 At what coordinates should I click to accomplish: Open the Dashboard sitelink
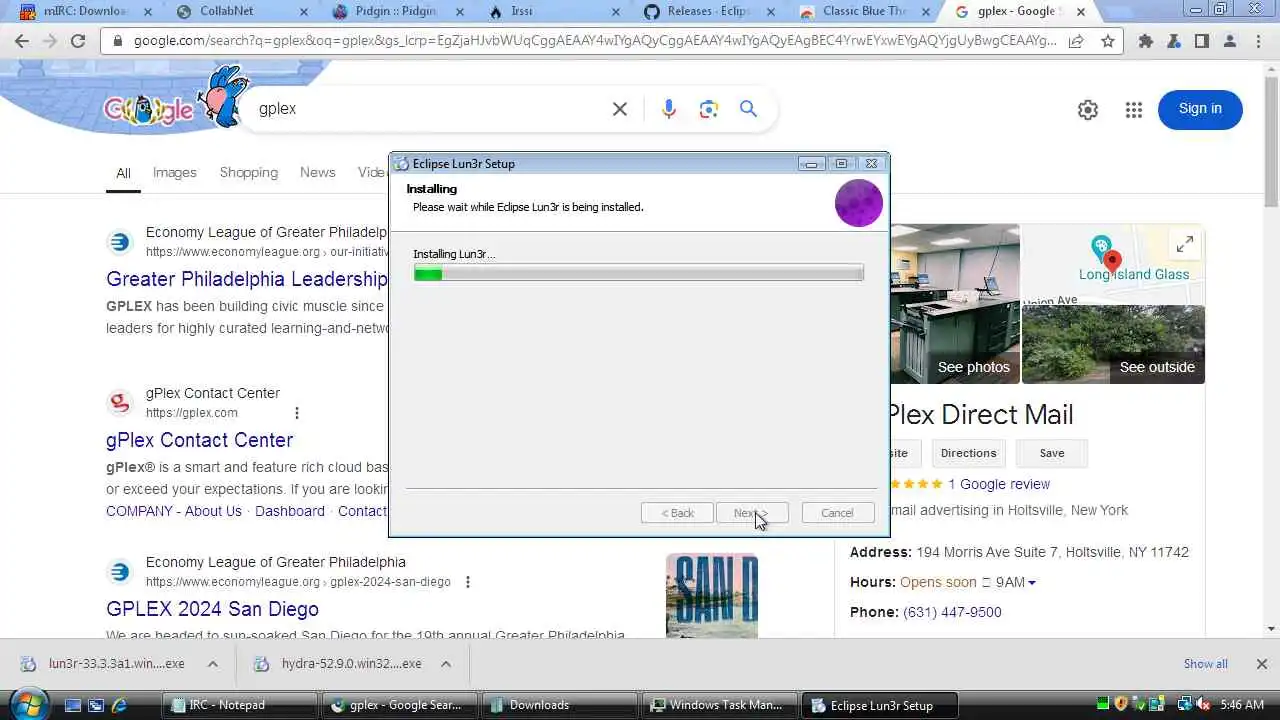point(290,511)
